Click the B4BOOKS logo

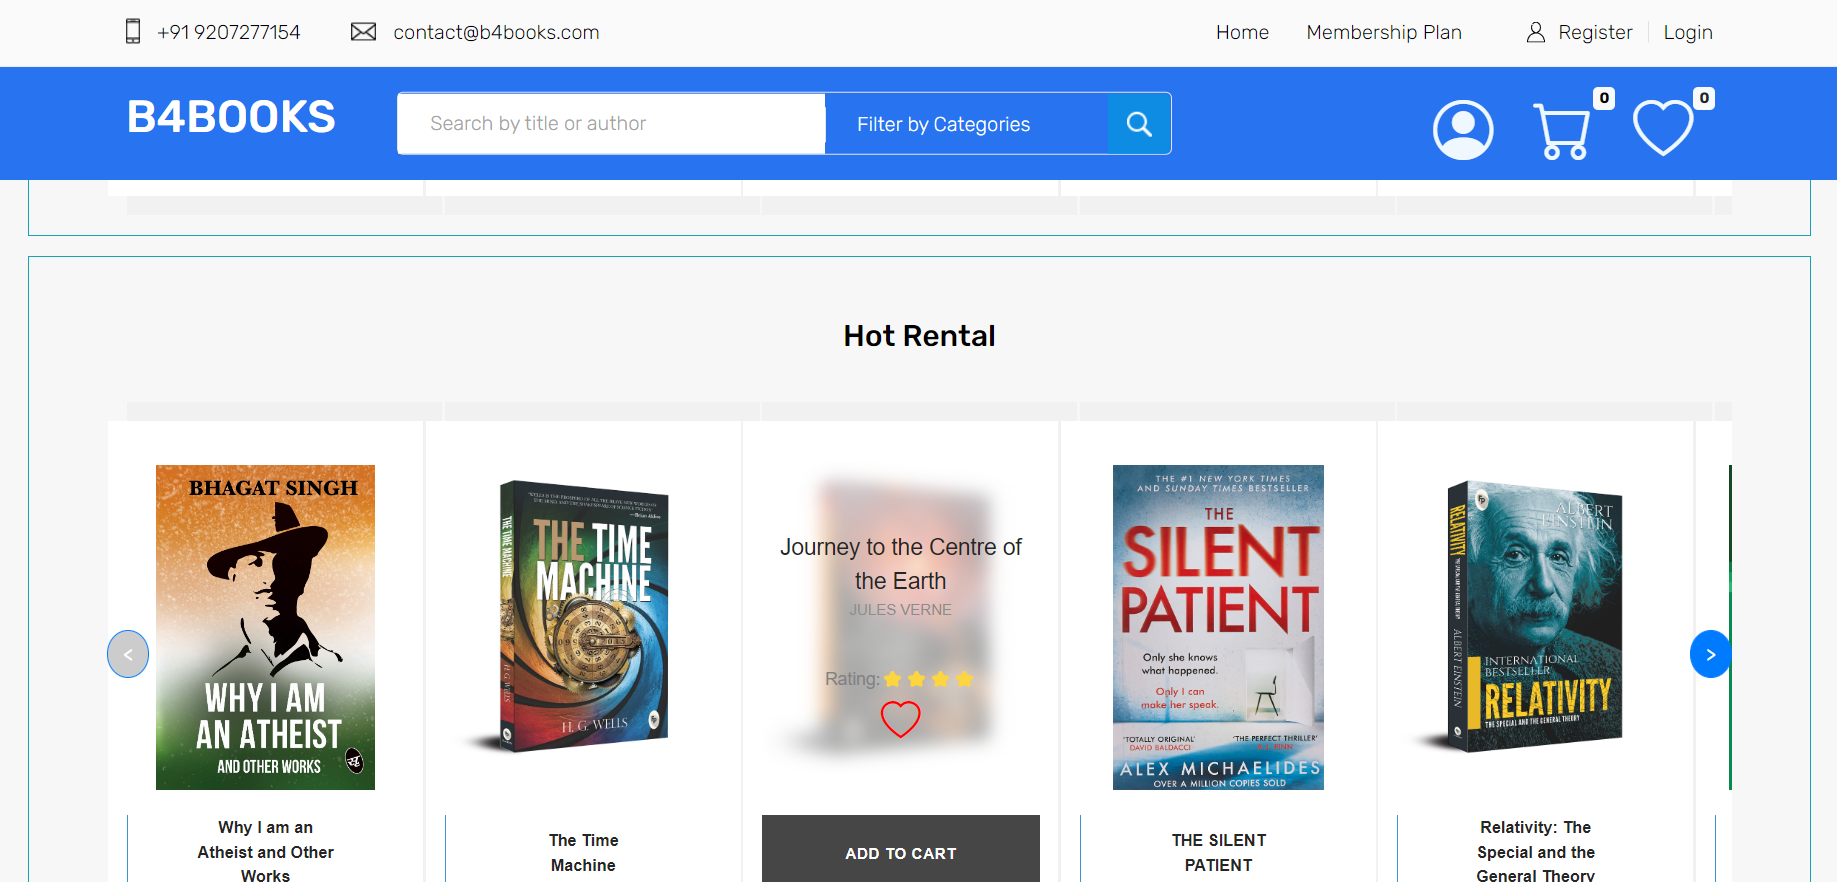coord(231,117)
